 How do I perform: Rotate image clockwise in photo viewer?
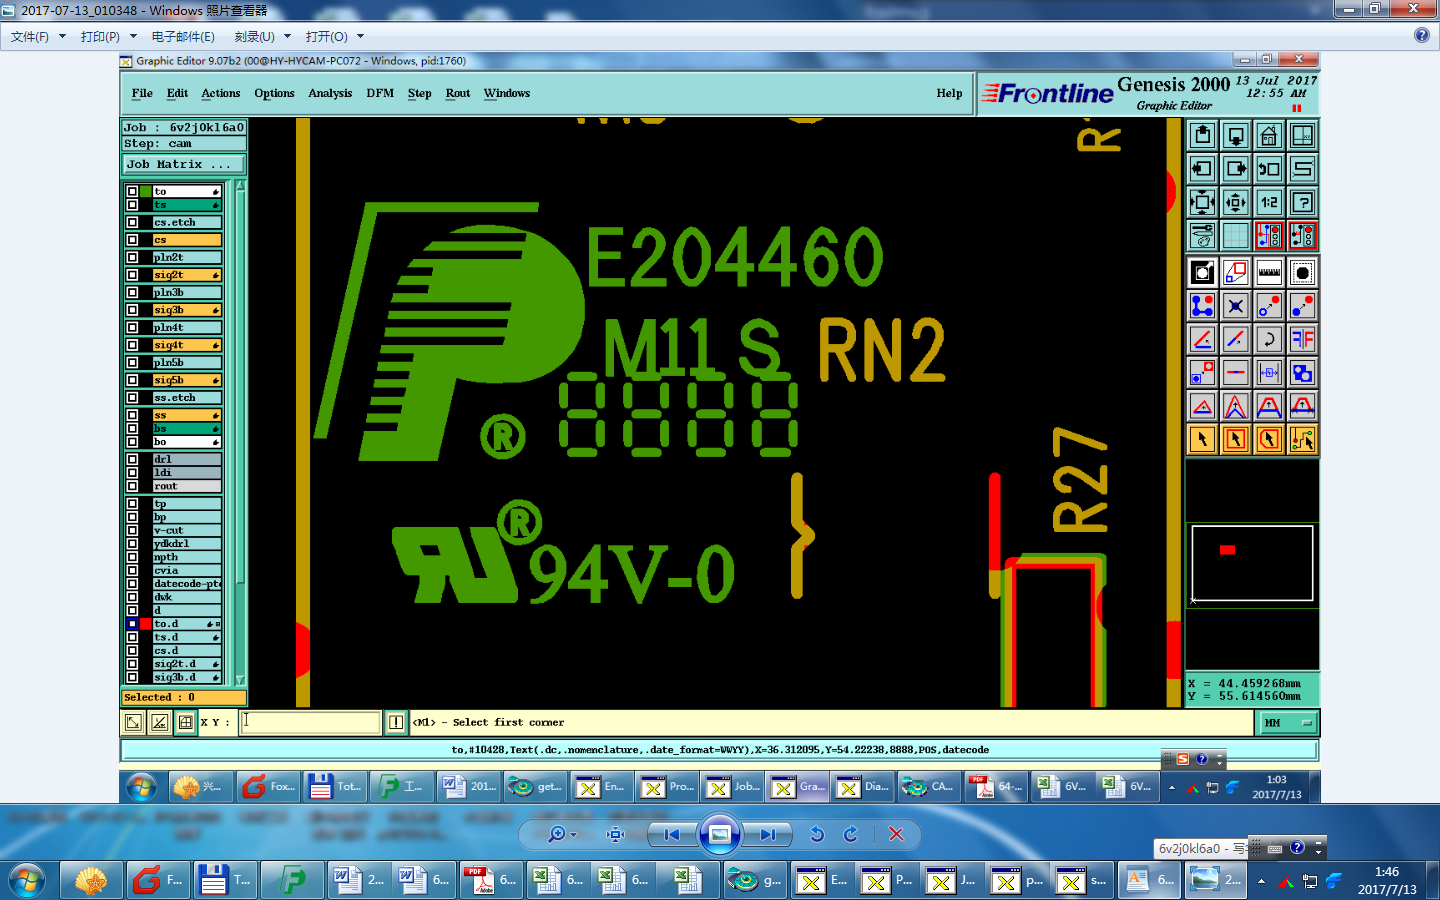[851, 834]
